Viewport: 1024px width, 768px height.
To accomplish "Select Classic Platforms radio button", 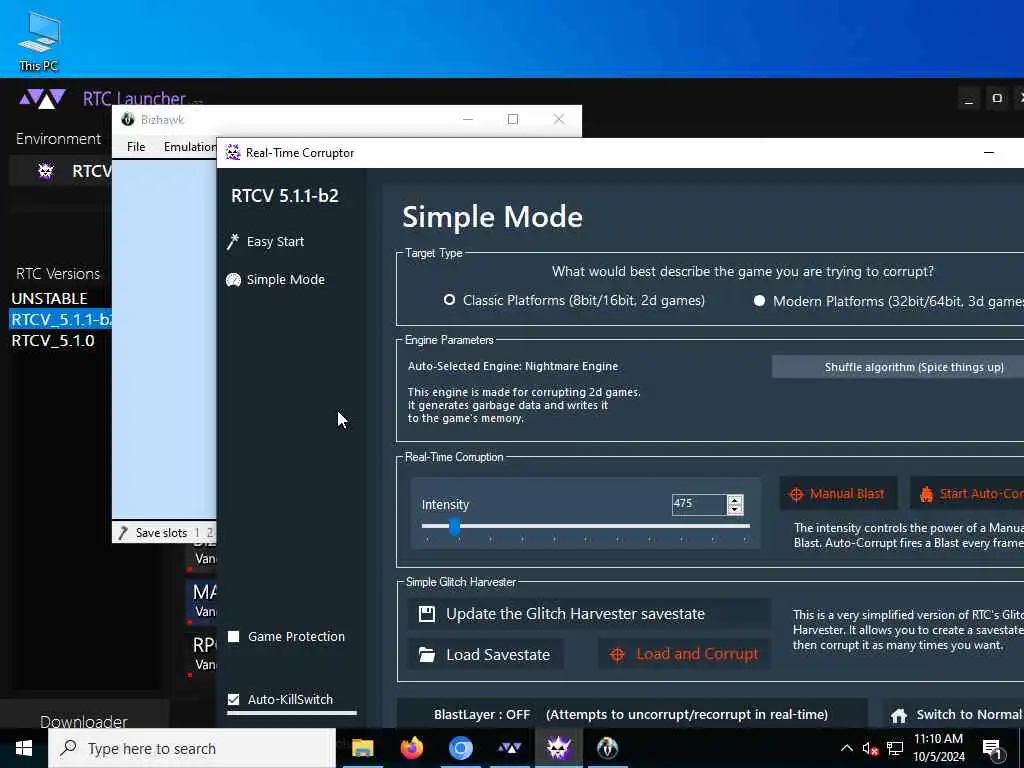I will click(x=449, y=300).
